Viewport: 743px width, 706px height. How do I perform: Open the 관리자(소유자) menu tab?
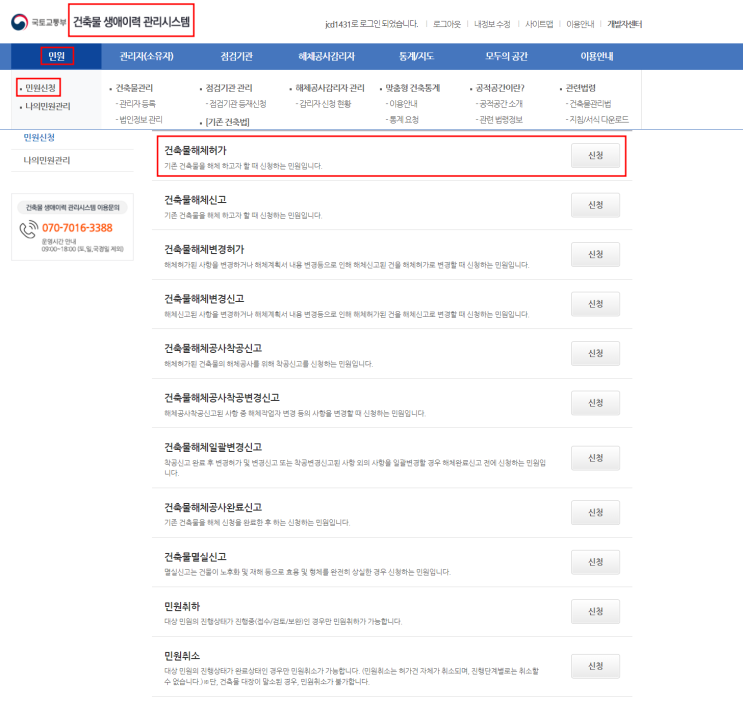(x=146, y=56)
